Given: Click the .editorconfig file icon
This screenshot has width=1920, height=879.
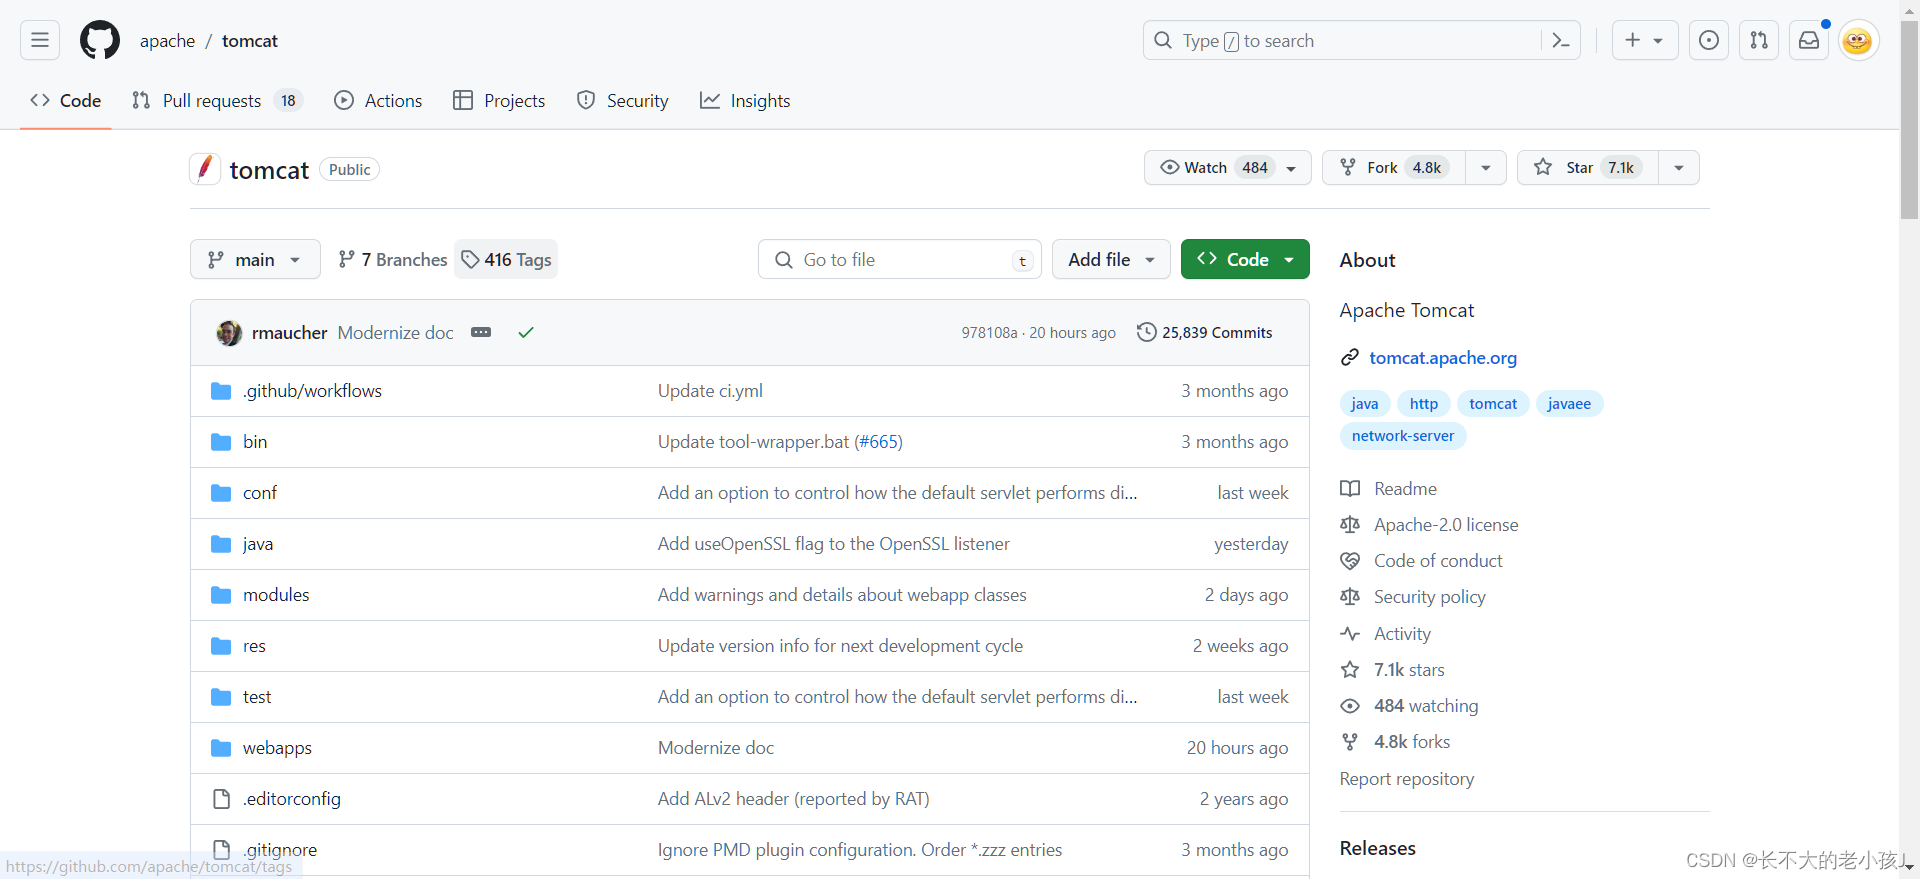Looking at the screenshot, I should point(221,799).
